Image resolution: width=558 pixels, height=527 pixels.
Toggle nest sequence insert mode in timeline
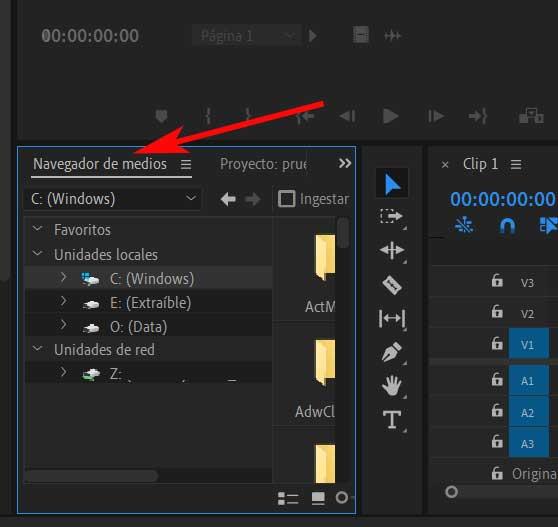[x=464, y=225]
